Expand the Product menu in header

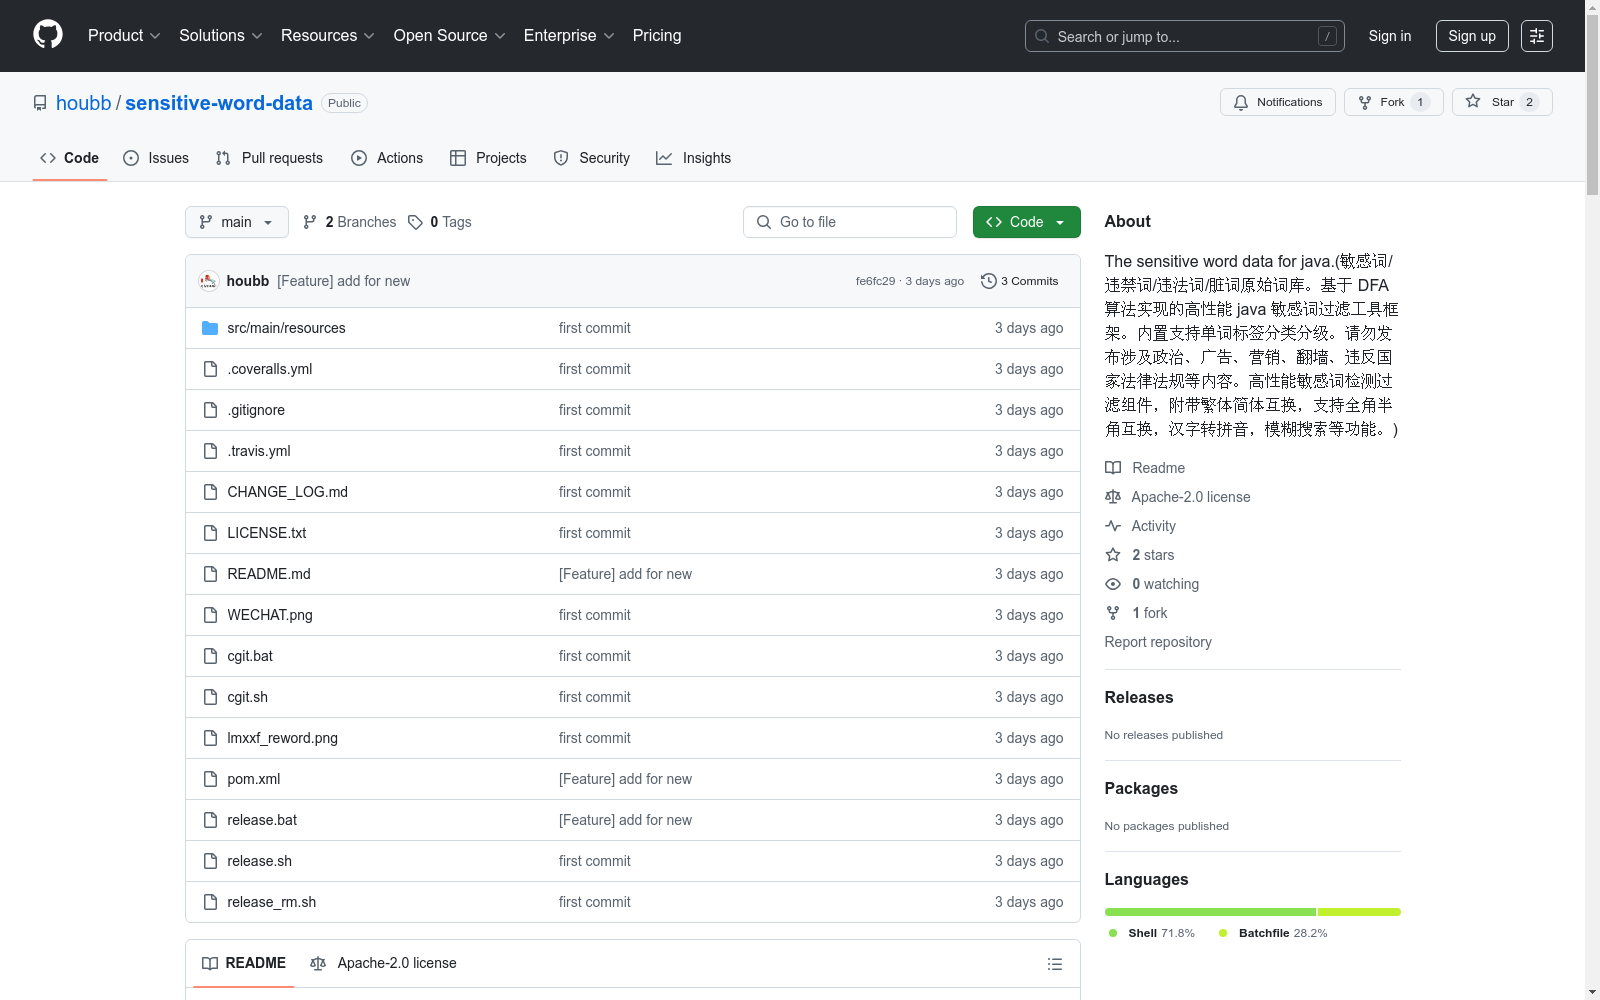[x=124, y=36]
